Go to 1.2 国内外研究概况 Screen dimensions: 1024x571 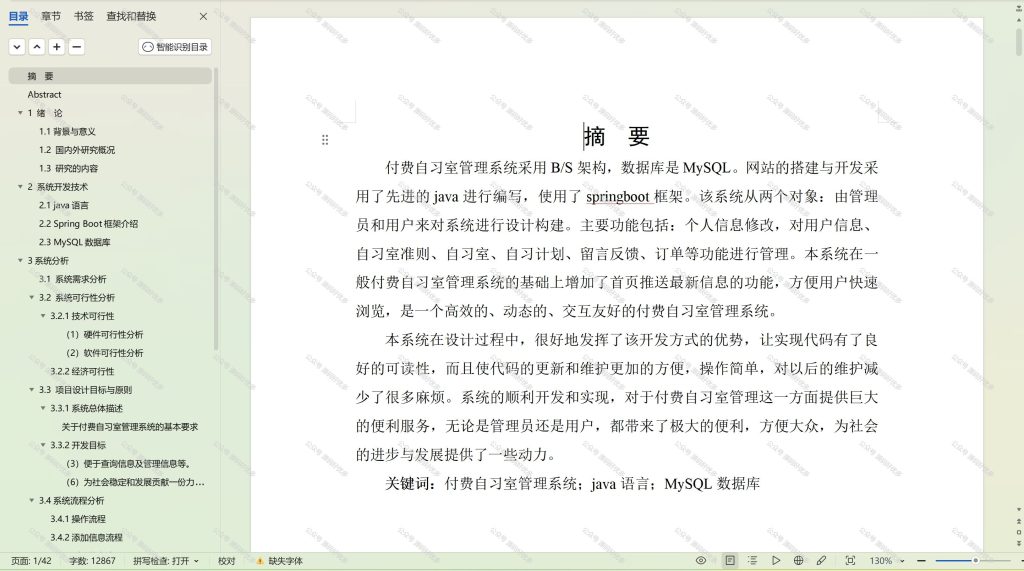pyautogui.click(x=77, y=150)
